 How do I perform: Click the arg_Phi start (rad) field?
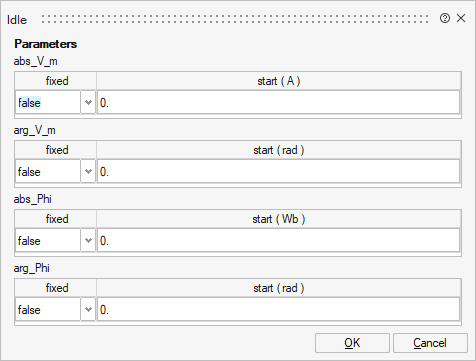tap(278, 309)
